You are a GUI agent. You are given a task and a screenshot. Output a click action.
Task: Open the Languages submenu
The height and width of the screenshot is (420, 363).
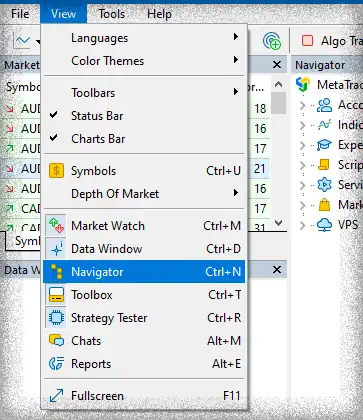click(x=144, y=38)
